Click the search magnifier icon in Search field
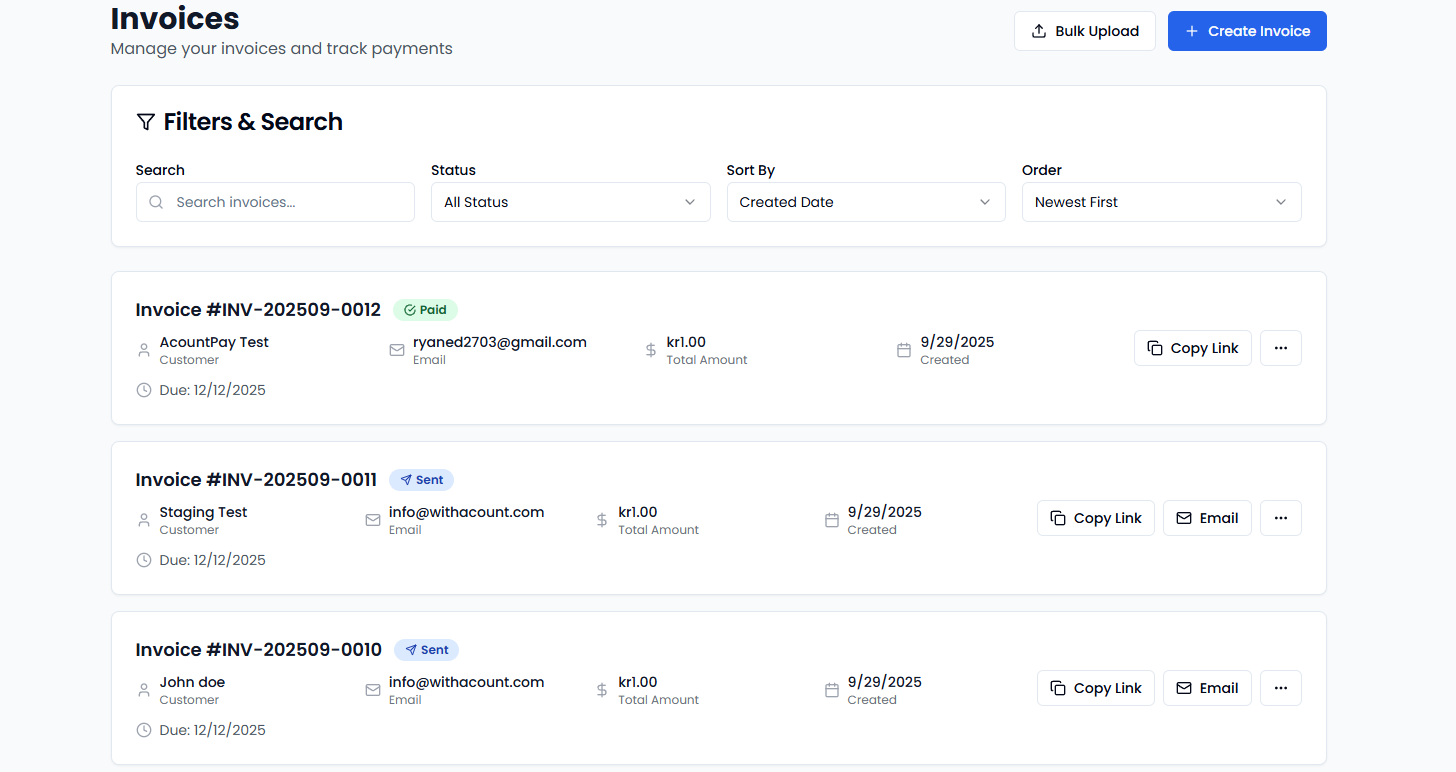 pyautogui.click(x=156, y=202)
